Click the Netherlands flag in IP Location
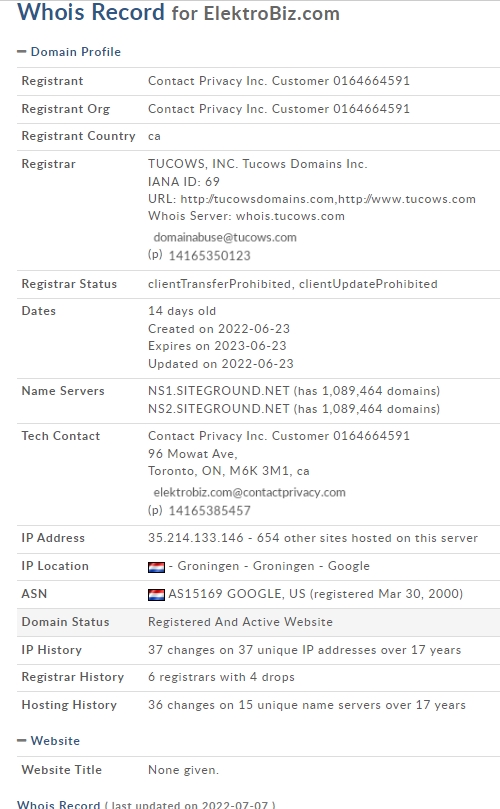Viewport: 500px width, 809px height. [x=156, y=567]
